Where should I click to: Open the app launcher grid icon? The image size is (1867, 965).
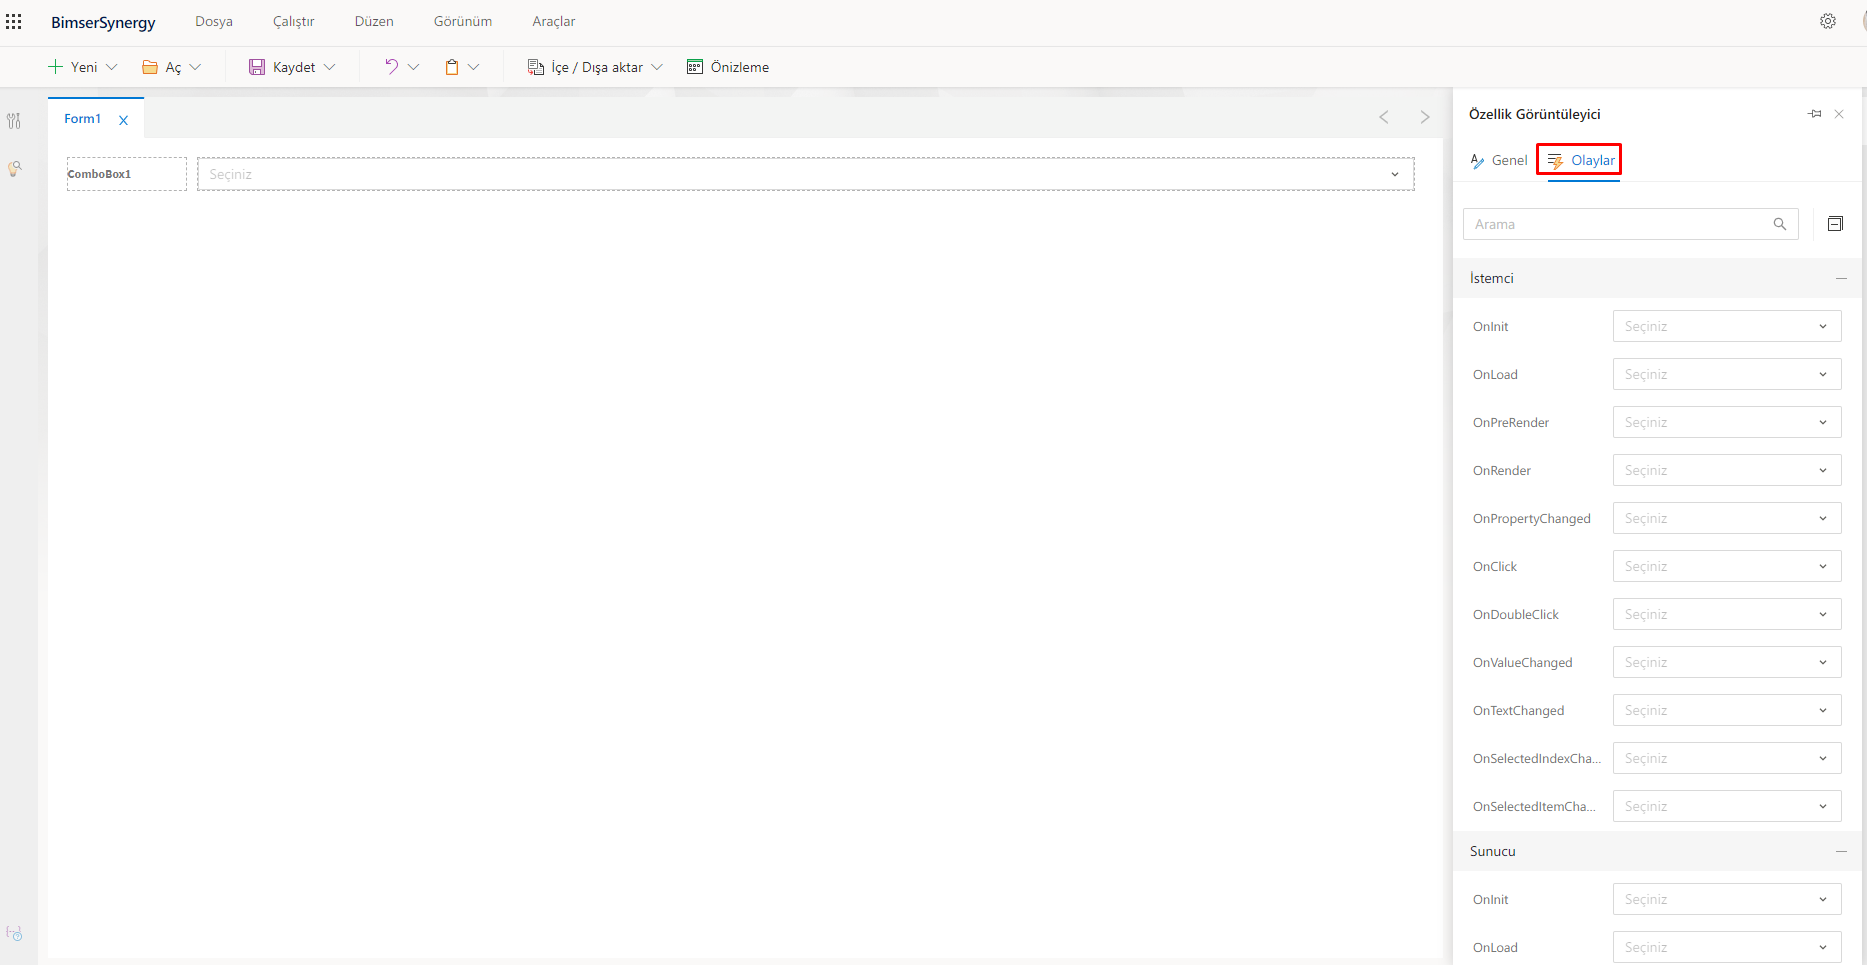[x=14, y=21]
